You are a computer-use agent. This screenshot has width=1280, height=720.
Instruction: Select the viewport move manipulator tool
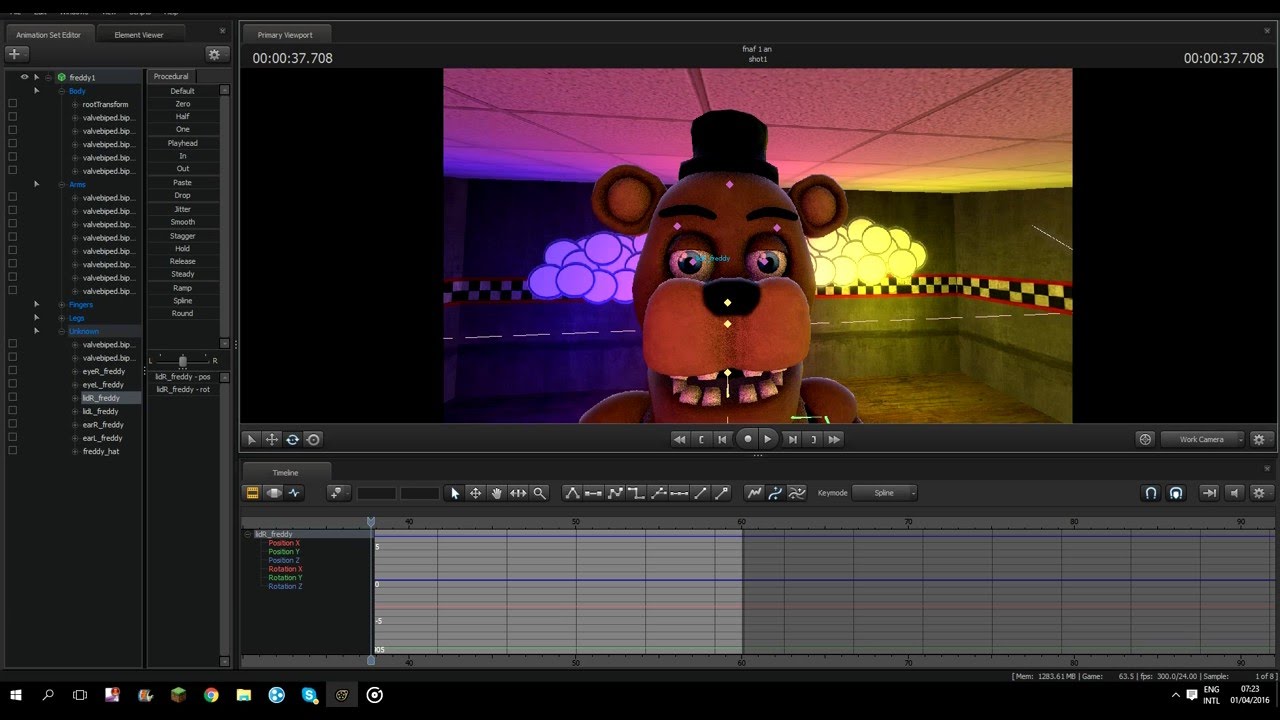click(x=272, y=439)
